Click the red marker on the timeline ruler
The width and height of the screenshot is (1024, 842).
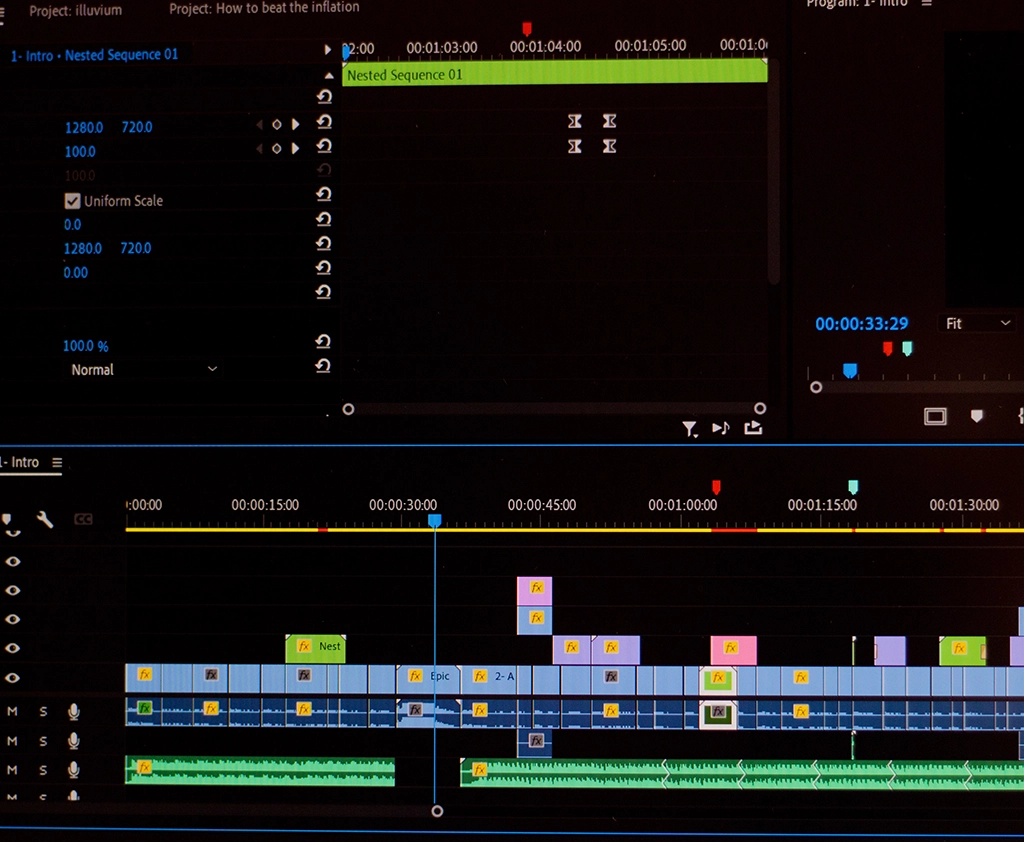716,487
